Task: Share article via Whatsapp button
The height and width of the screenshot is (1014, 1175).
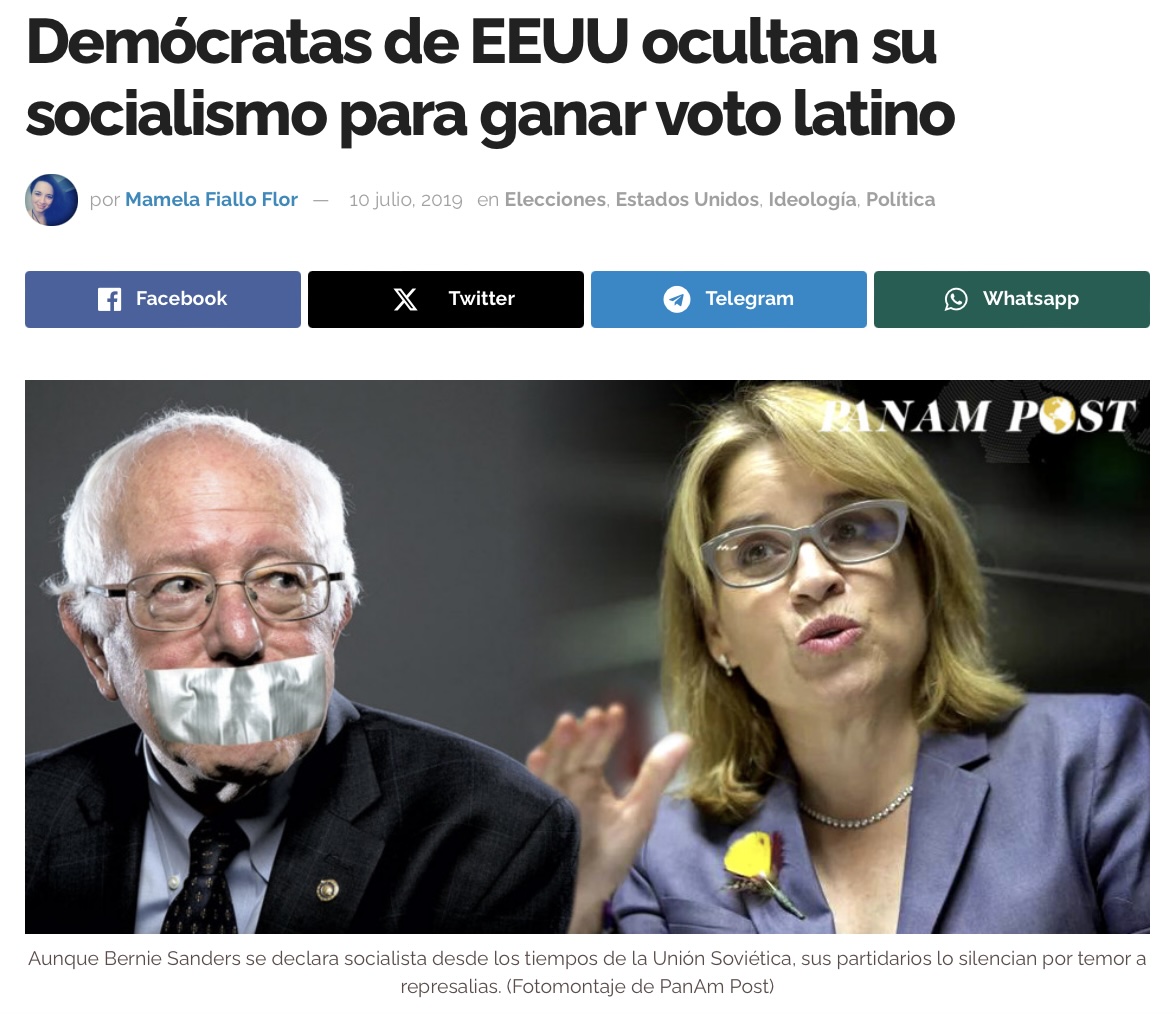Action: (x=1012, y=299)
